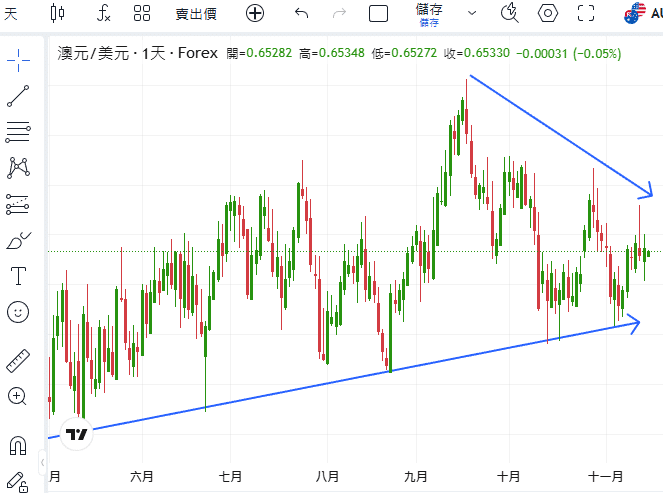The height and width of the screenshot is (493, 663).
Task: Select the forecast and measurement tool
Action: pyautogui.click(x=18, y=204)
